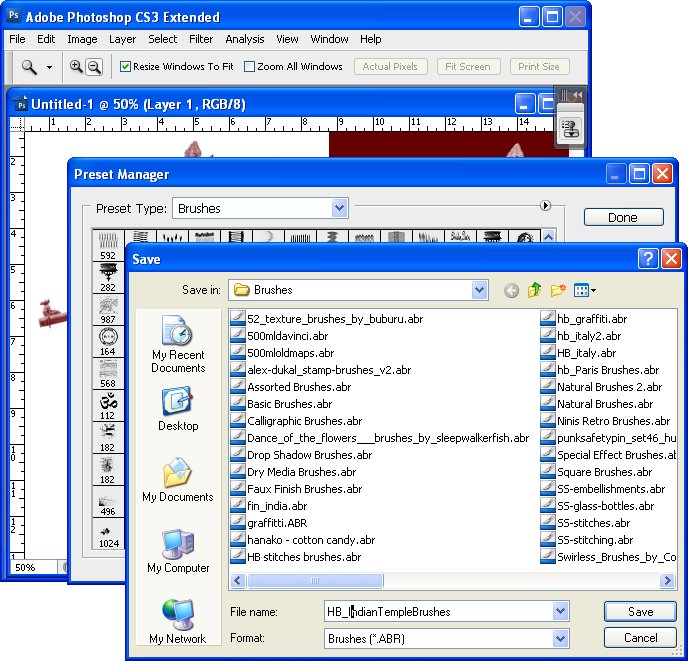This screenshot has width=688, height=661.
Task: Open the Analysis menu
Action: click(245, 39)
